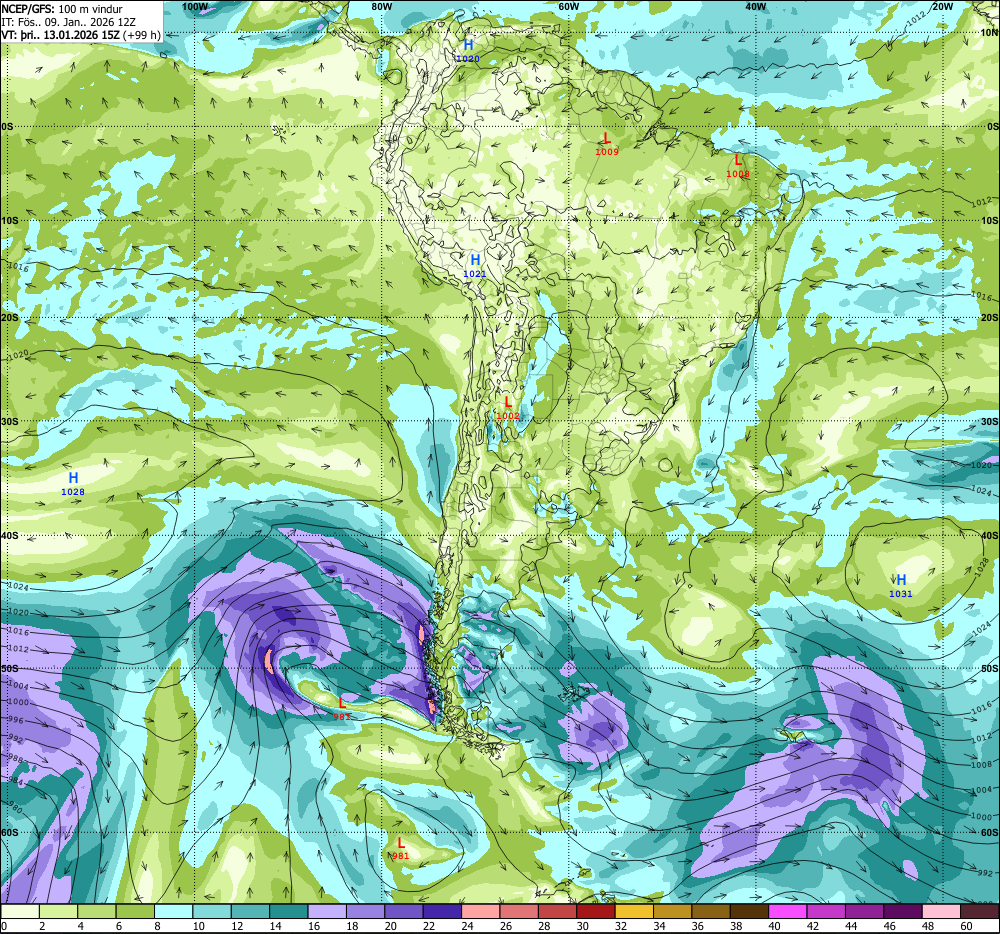Pick the pink 24–26 legend swatch
Viewport: 1000px width, 934px height.
481,911
